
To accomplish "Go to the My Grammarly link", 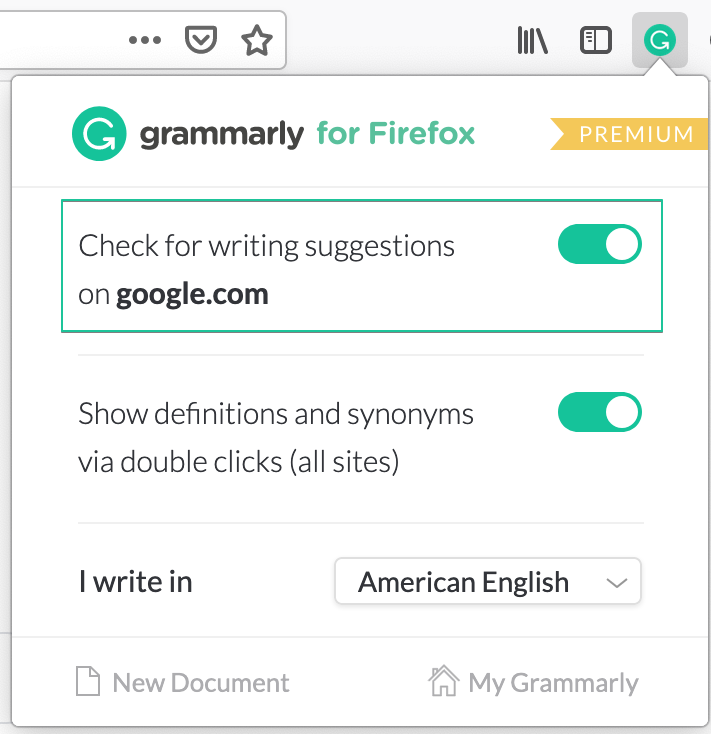I will point(553,683).
